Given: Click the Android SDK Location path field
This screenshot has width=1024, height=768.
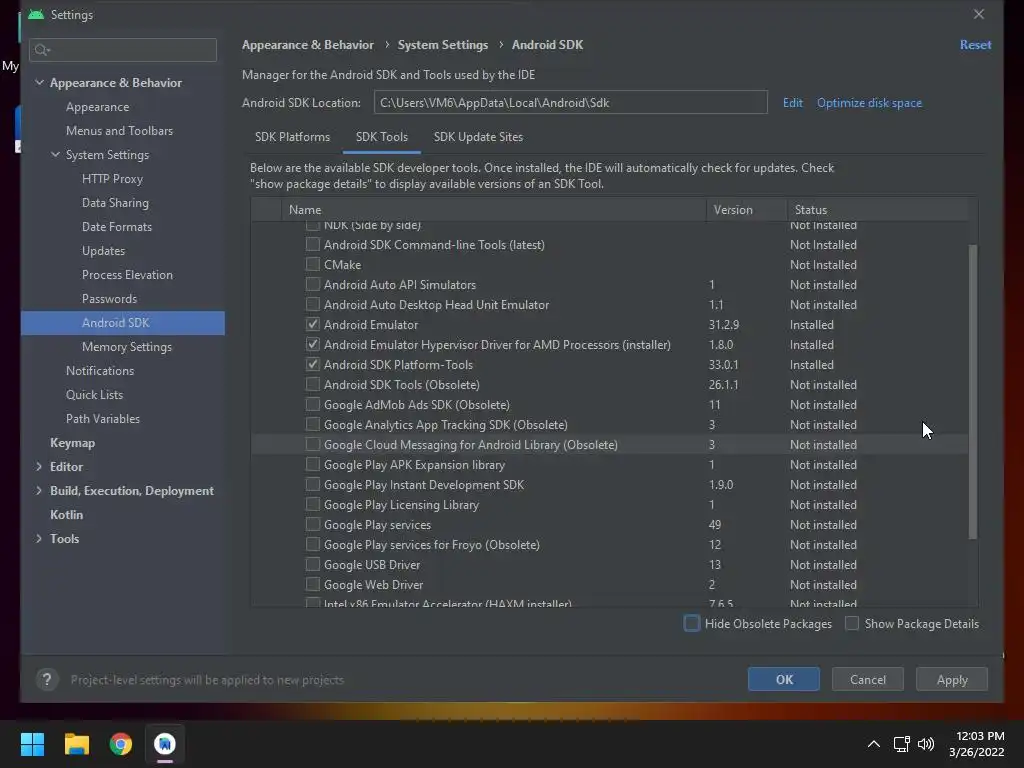Looking at the screenshot, I should coord(570,103).
